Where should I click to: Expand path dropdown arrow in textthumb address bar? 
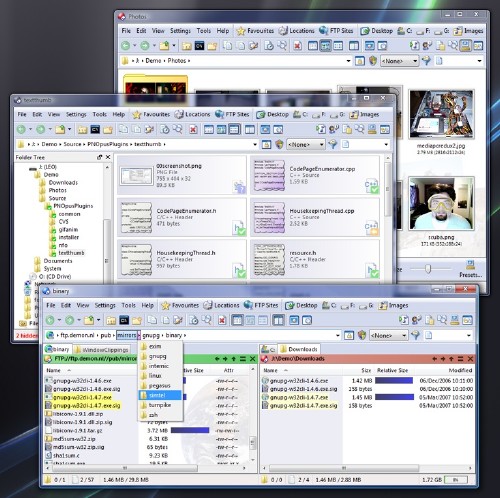click(x=255, y=144)
